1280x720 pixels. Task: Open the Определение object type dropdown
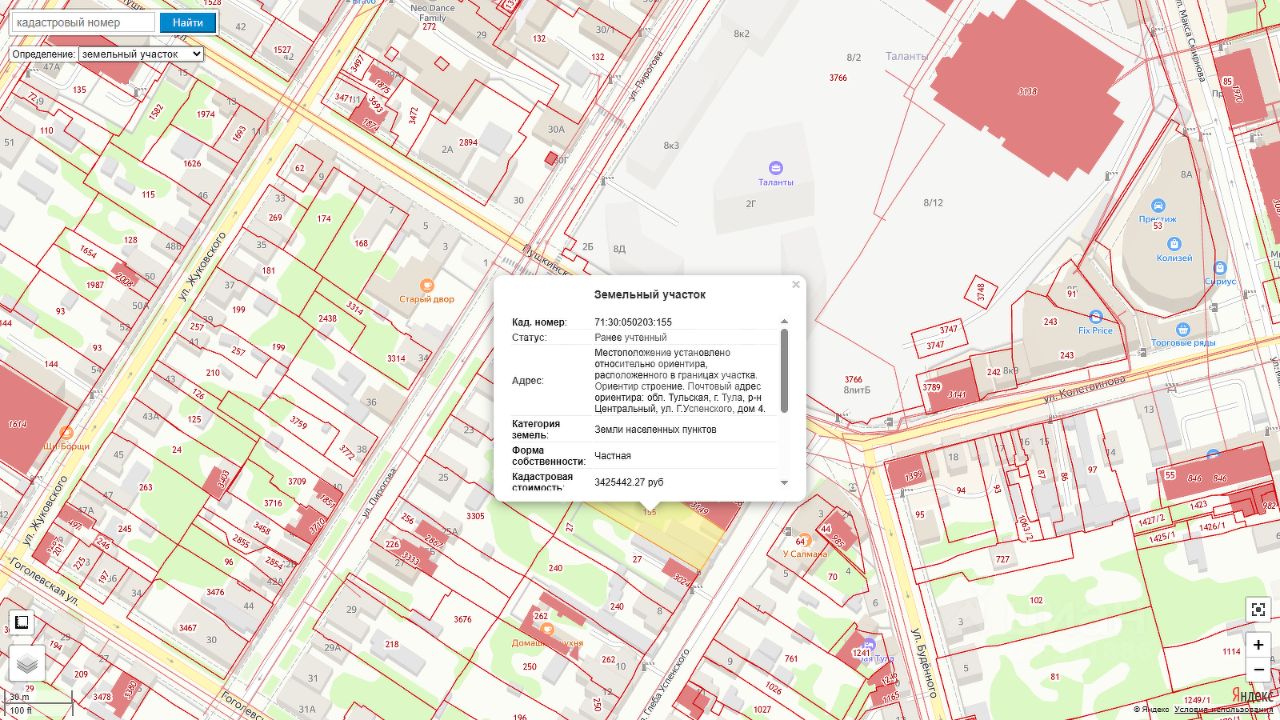(x=140, y=54)
